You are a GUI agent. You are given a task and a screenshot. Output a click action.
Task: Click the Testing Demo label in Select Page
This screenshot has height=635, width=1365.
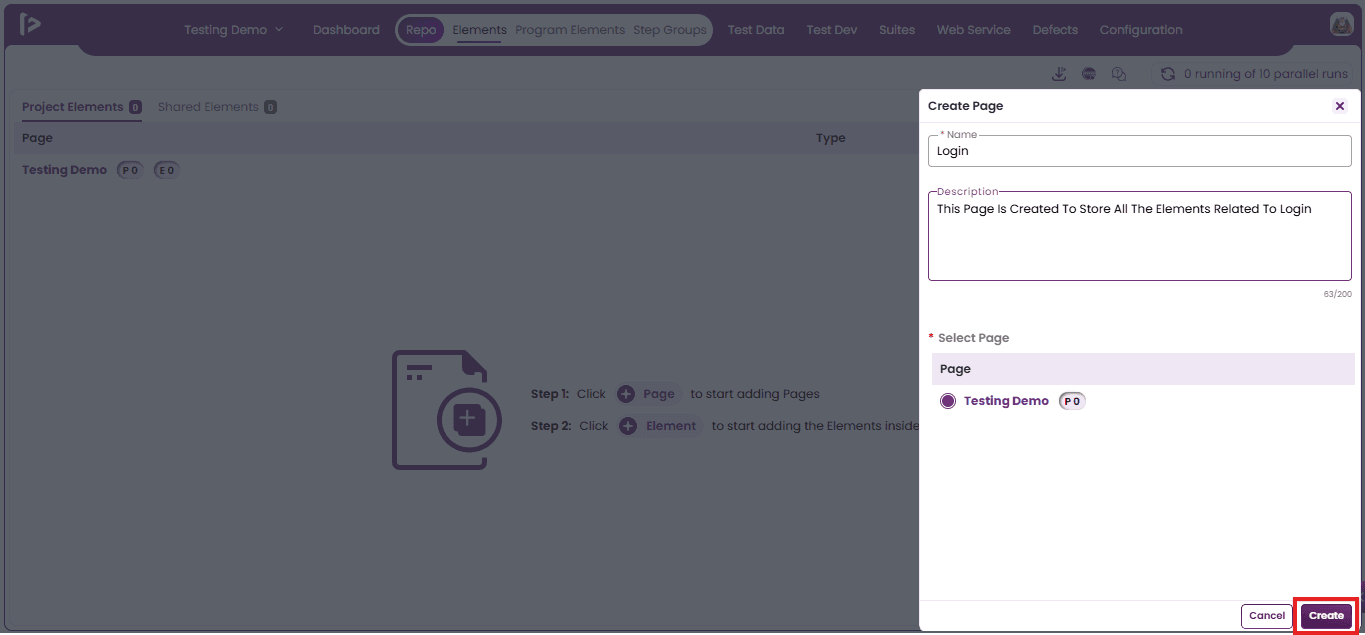click(x=1006, y=401)
